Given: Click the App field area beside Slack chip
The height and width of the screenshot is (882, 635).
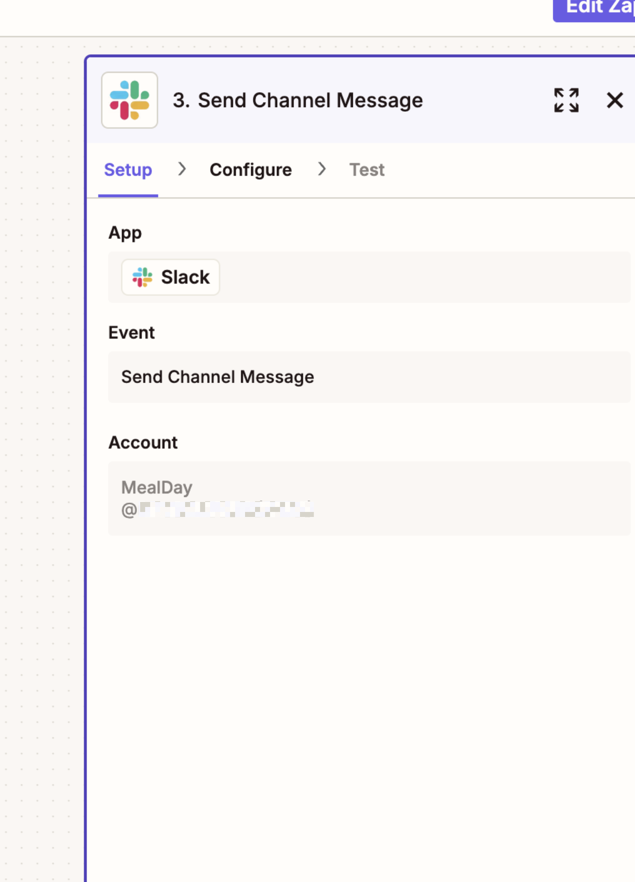Looking at the screenshot, I should pyautogui.click(x=425, y=277).
